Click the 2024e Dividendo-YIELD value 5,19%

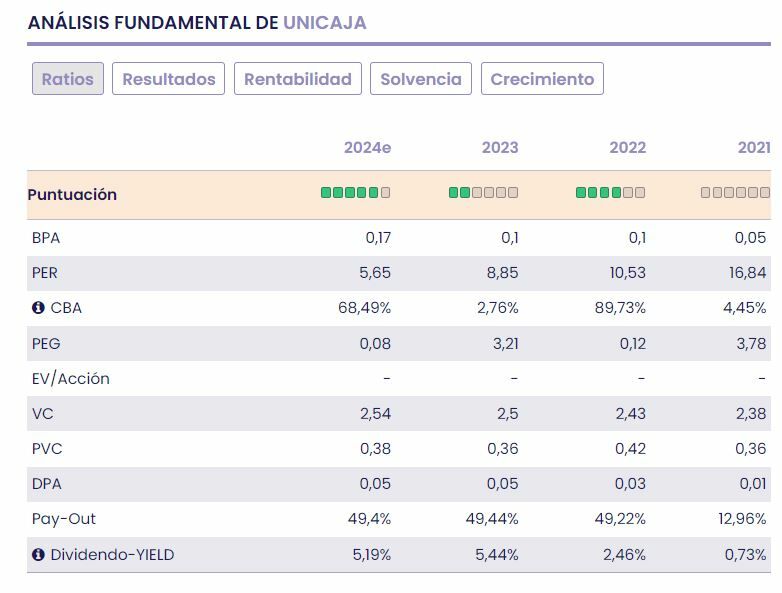[371, 554]
